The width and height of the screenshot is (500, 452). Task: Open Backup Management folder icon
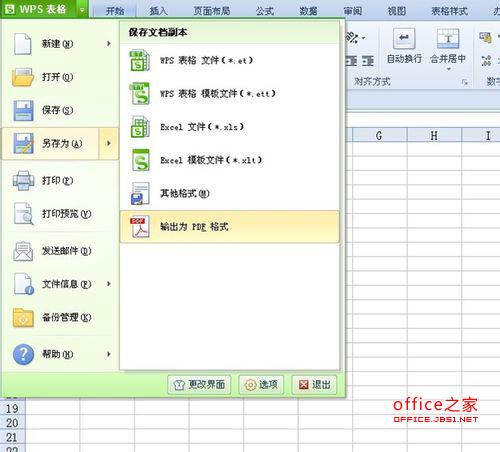[23, 318]
